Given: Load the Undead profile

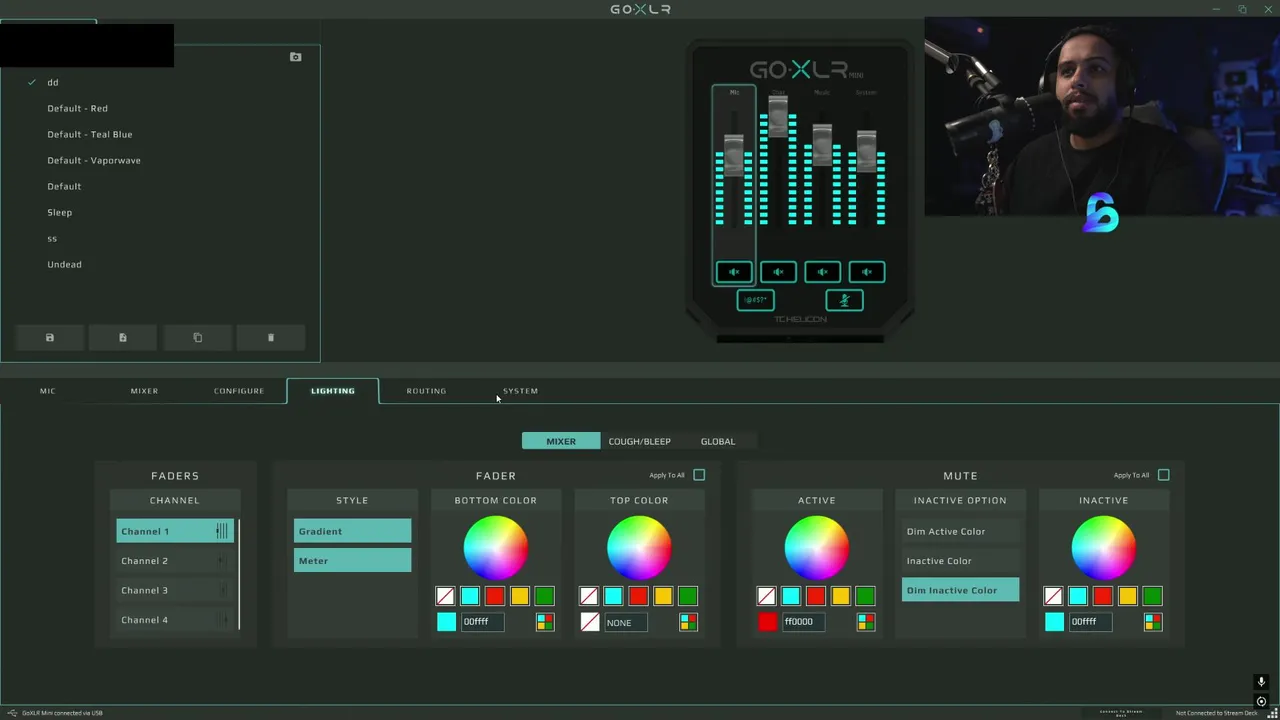Looking at the screenshot, I should [64, 264].
